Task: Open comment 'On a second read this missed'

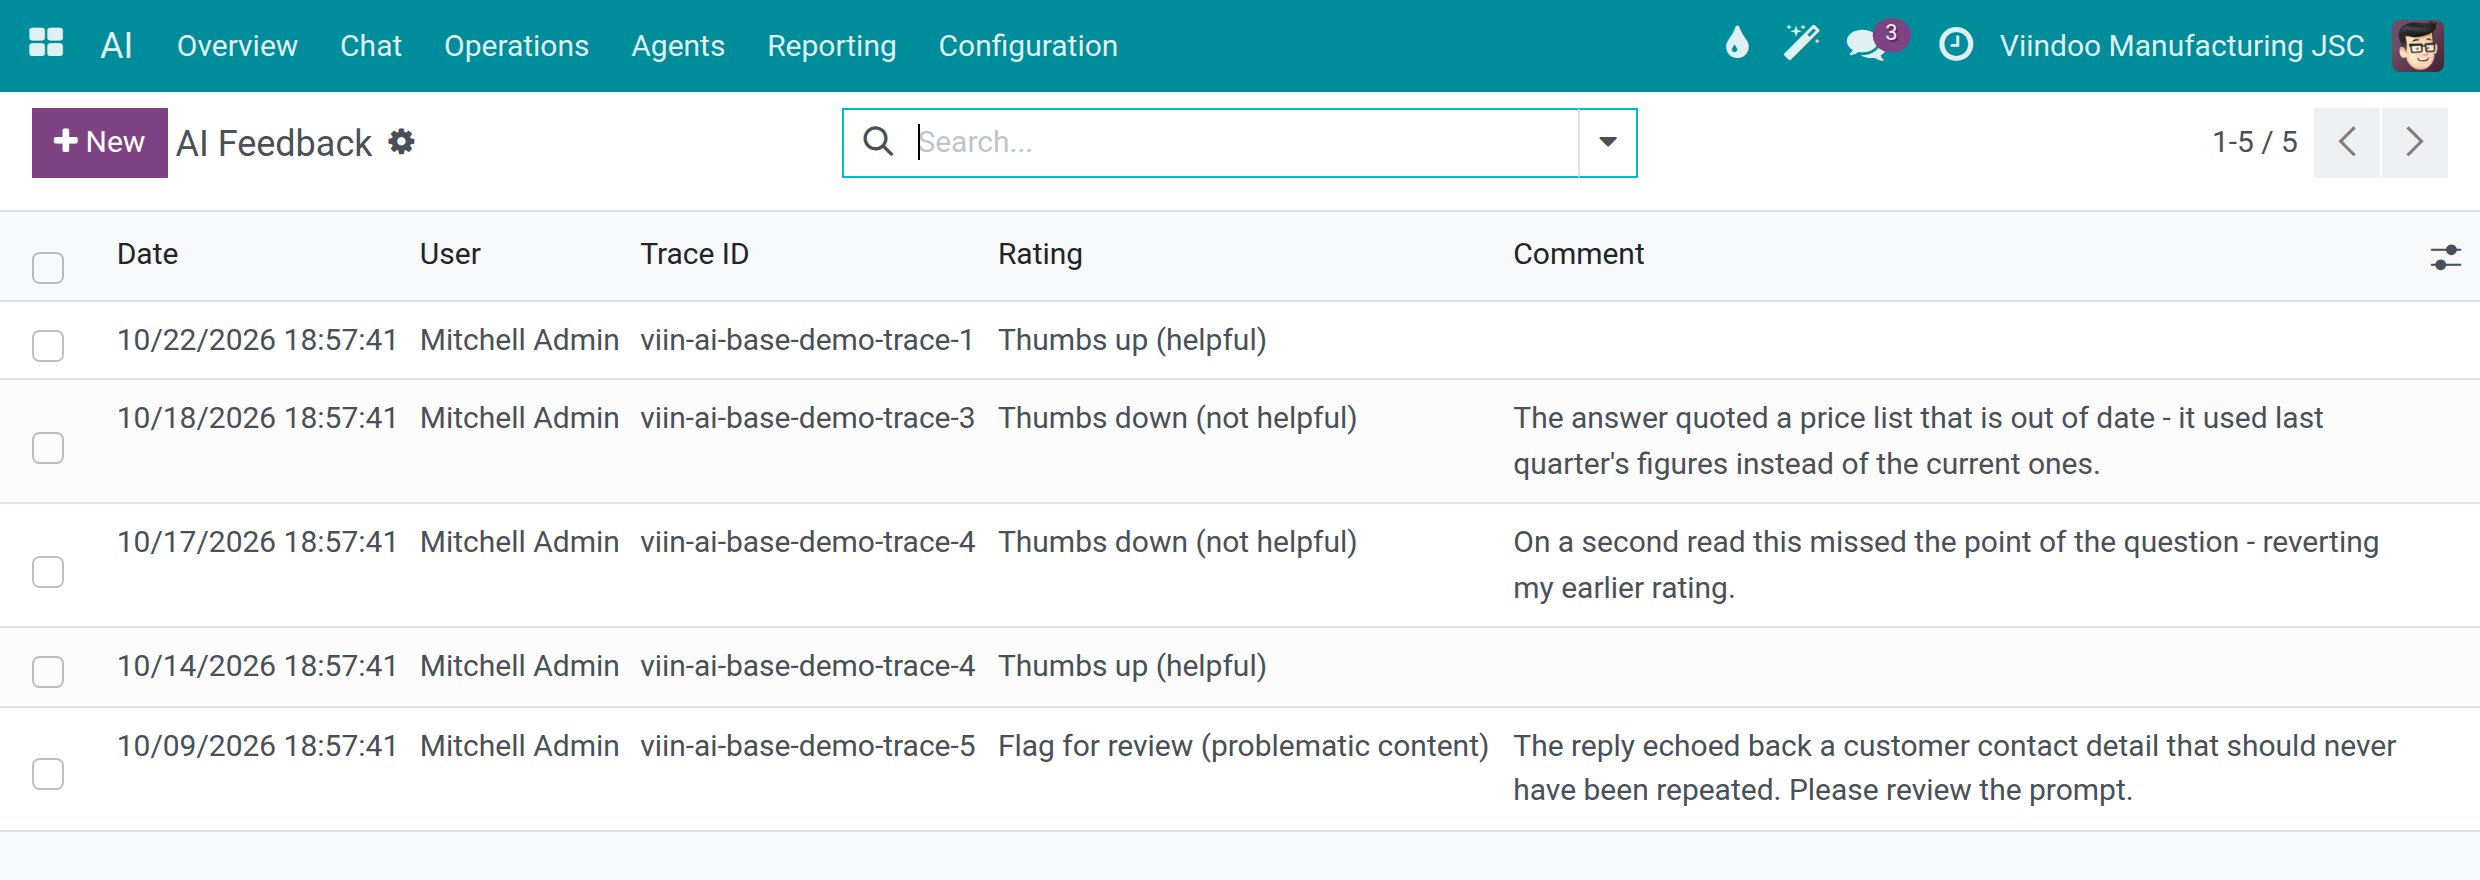Action: tap(1945, 565)
